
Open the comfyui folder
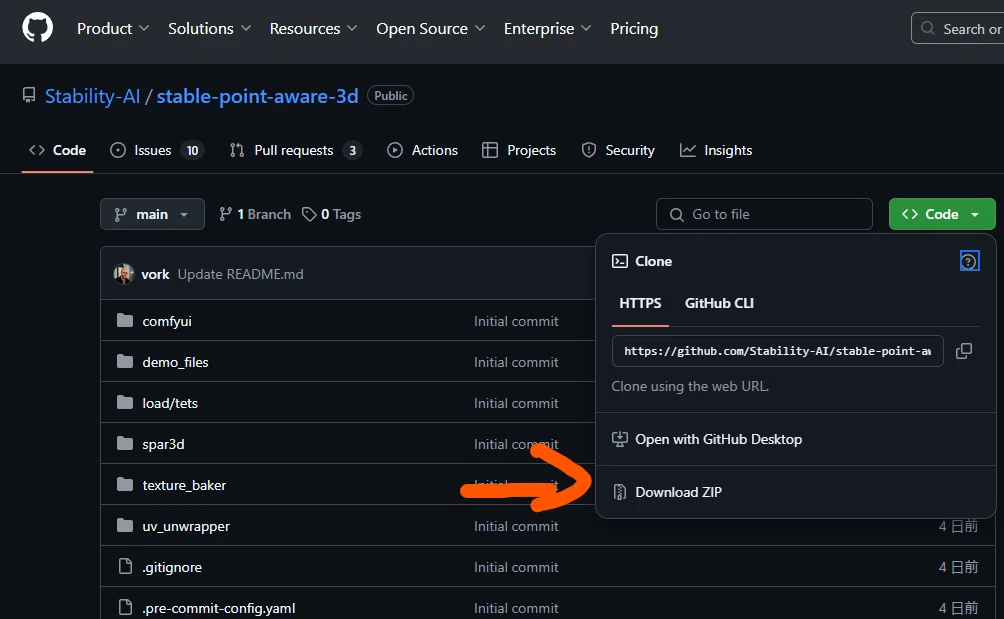click(x=166, y=321)
